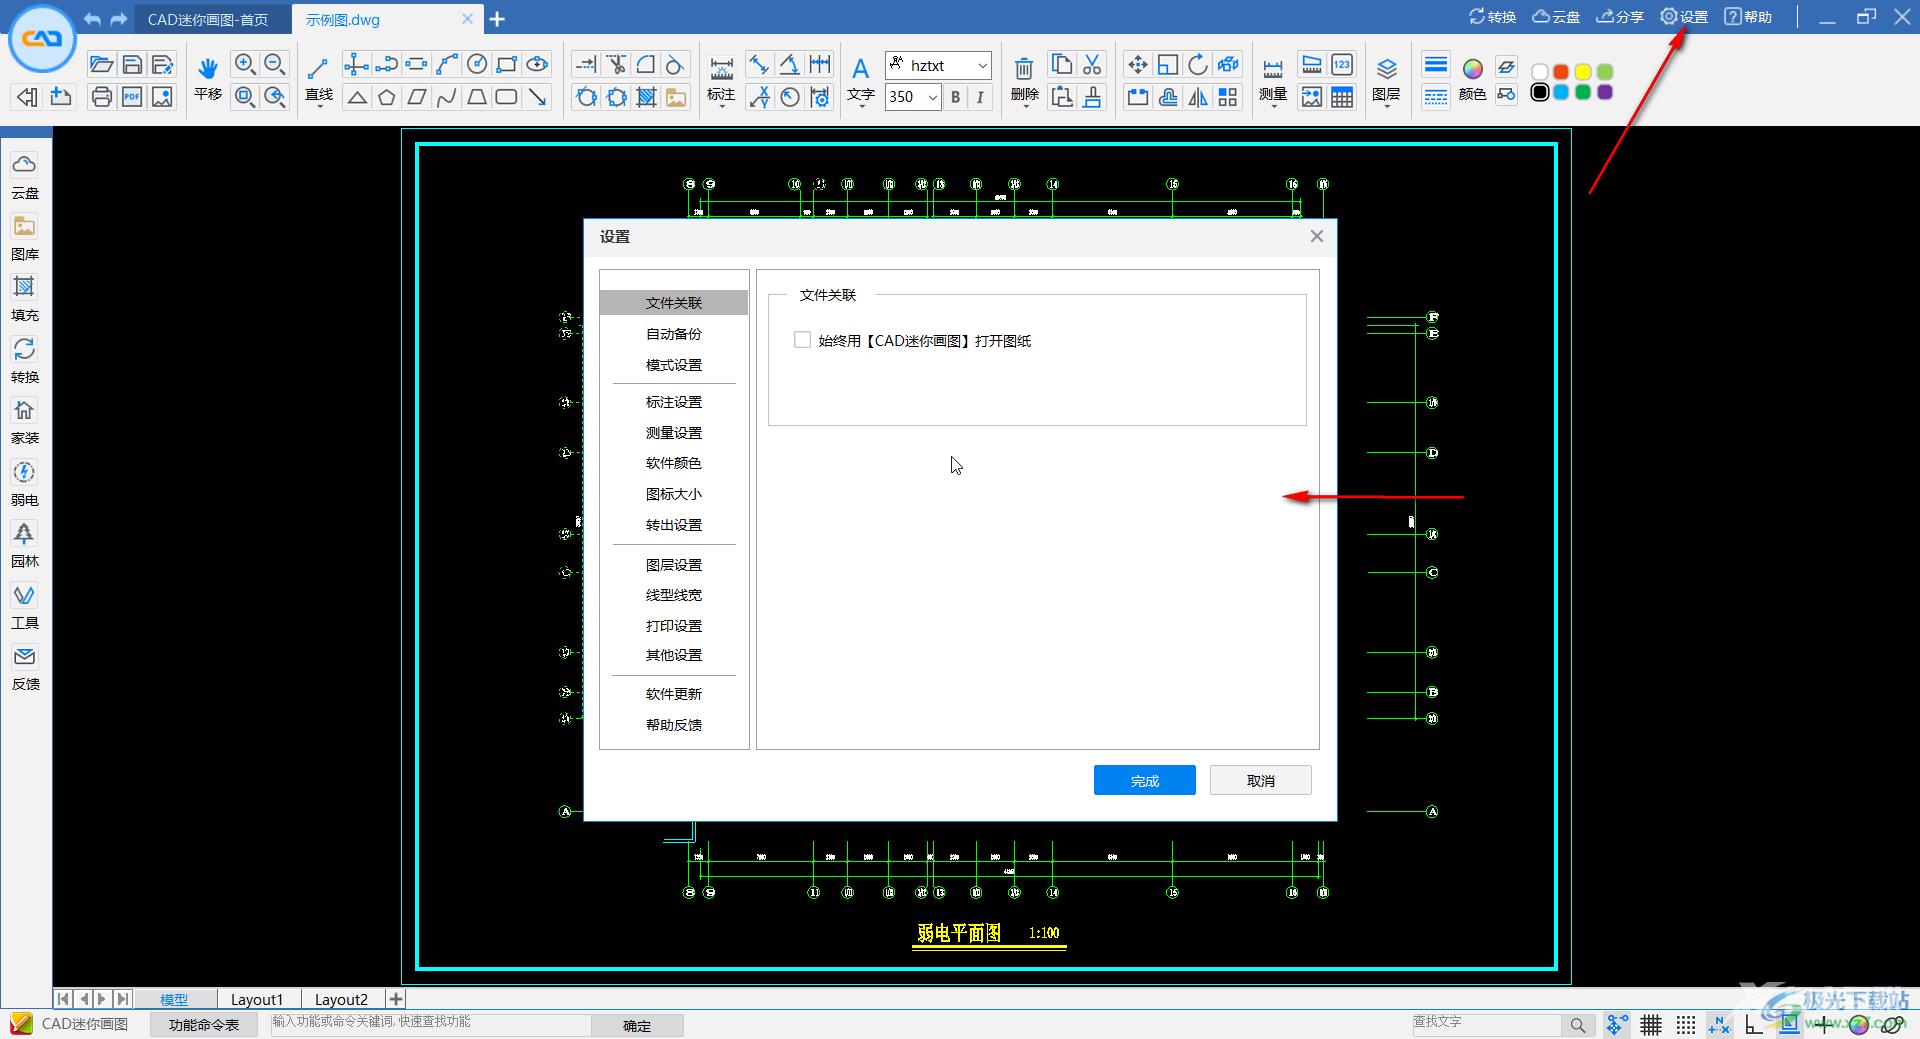Select the Line (直线) tool
Image resolution: width=1920 pixels, height=1039 pixels.
[318, 68]
